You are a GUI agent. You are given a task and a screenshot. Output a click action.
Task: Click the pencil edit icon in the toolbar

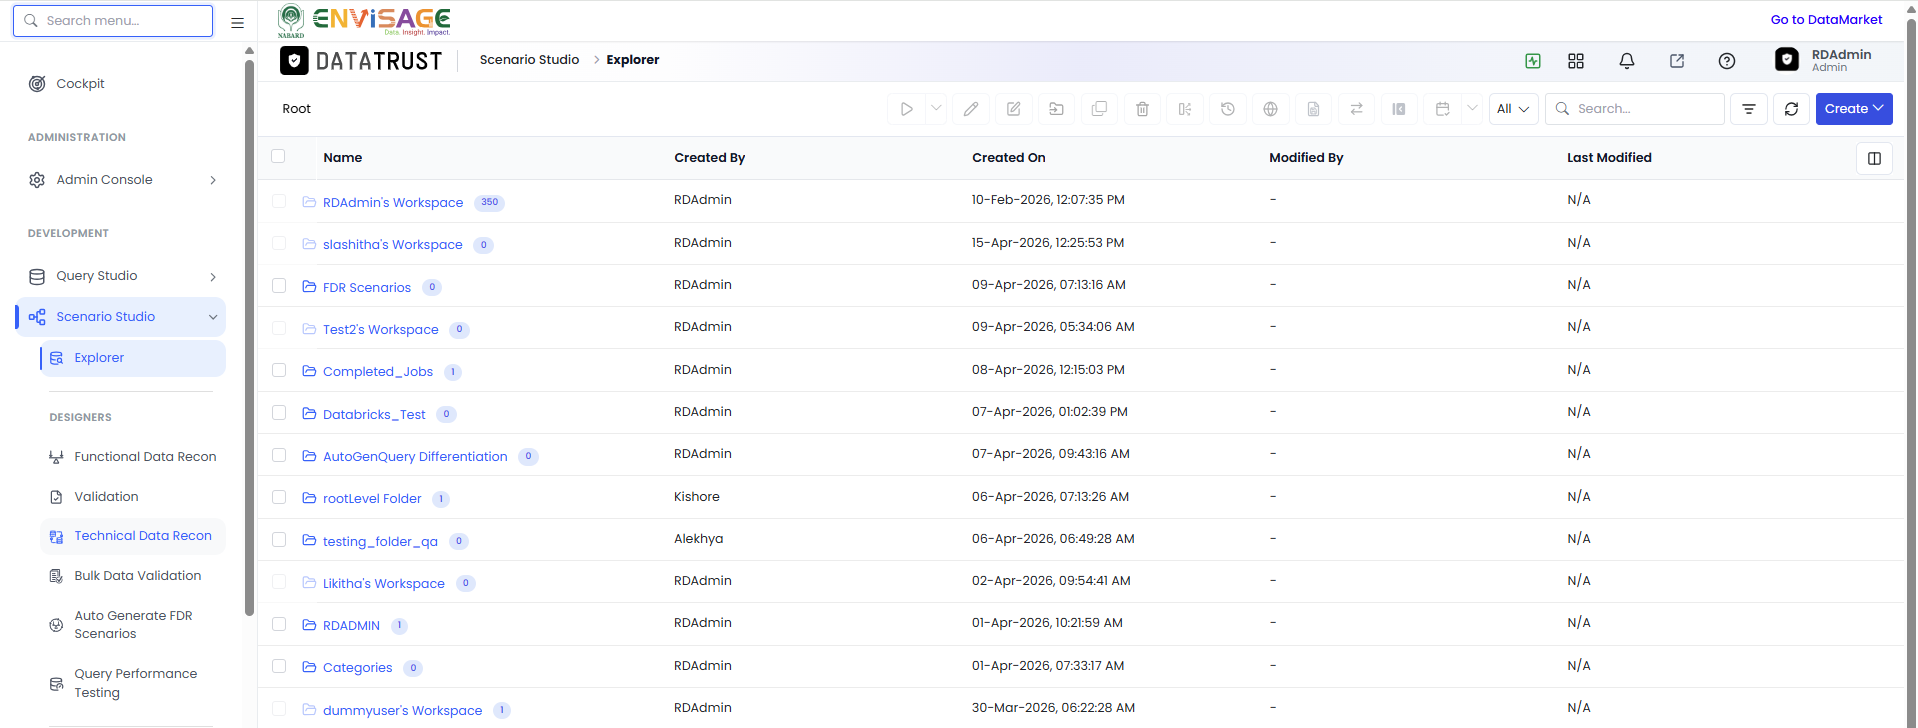(971, 109)
